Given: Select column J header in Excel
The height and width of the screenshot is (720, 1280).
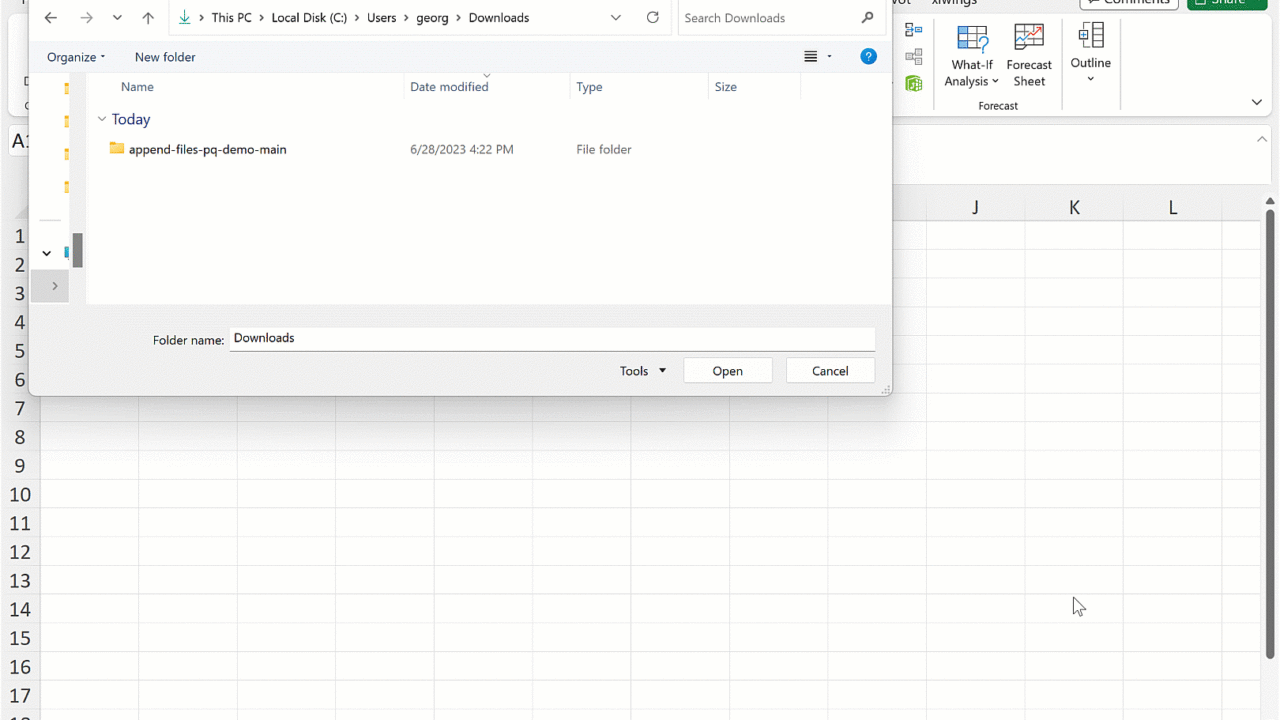Looking at the screenshot, I should (975, 208).
